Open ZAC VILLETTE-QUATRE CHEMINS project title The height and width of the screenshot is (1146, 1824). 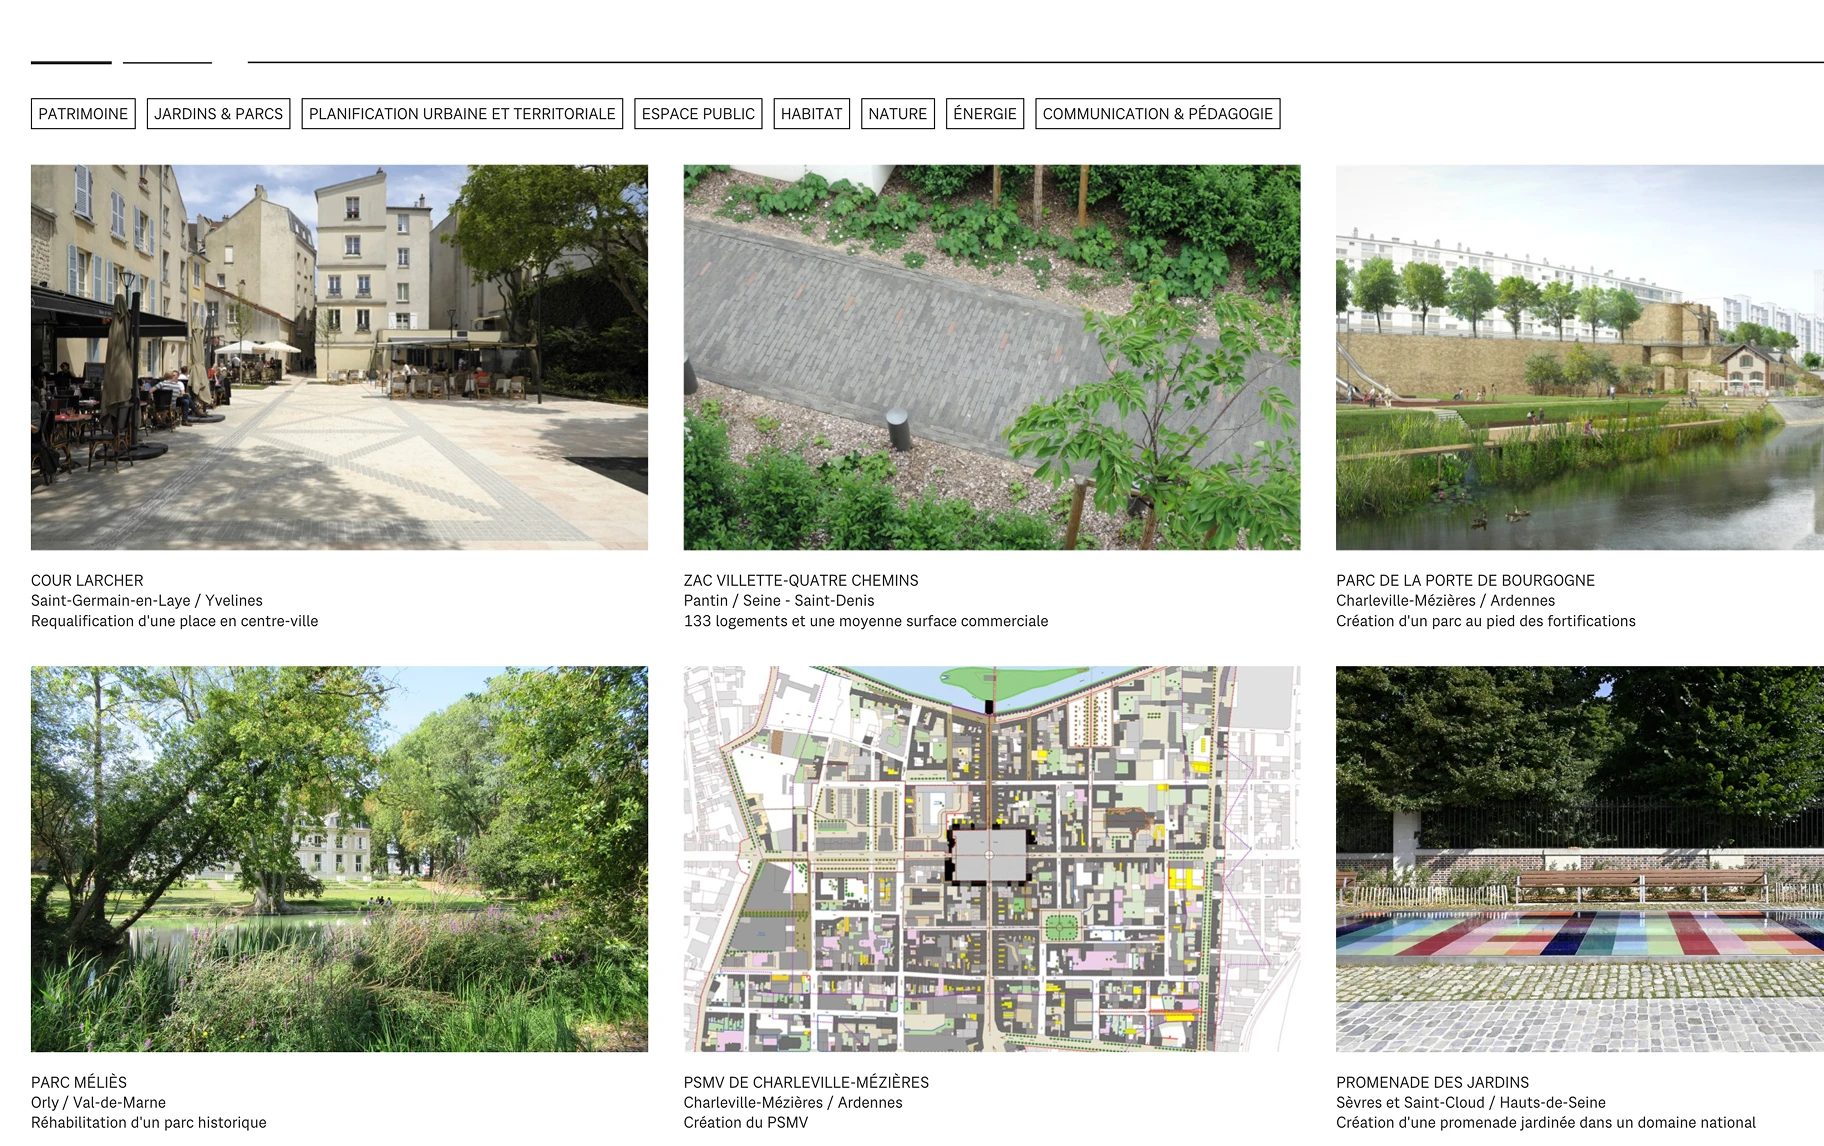(x=801, y=580)
